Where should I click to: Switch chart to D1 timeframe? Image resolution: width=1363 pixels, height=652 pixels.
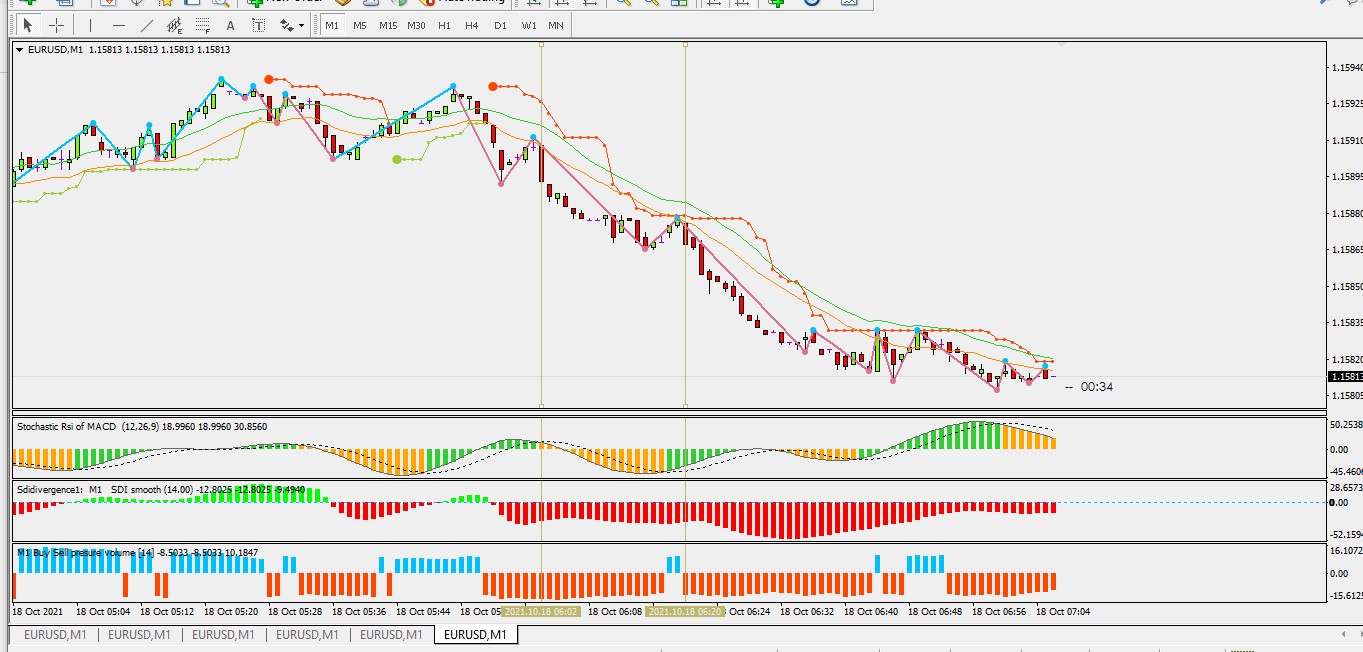pos(500,25)
